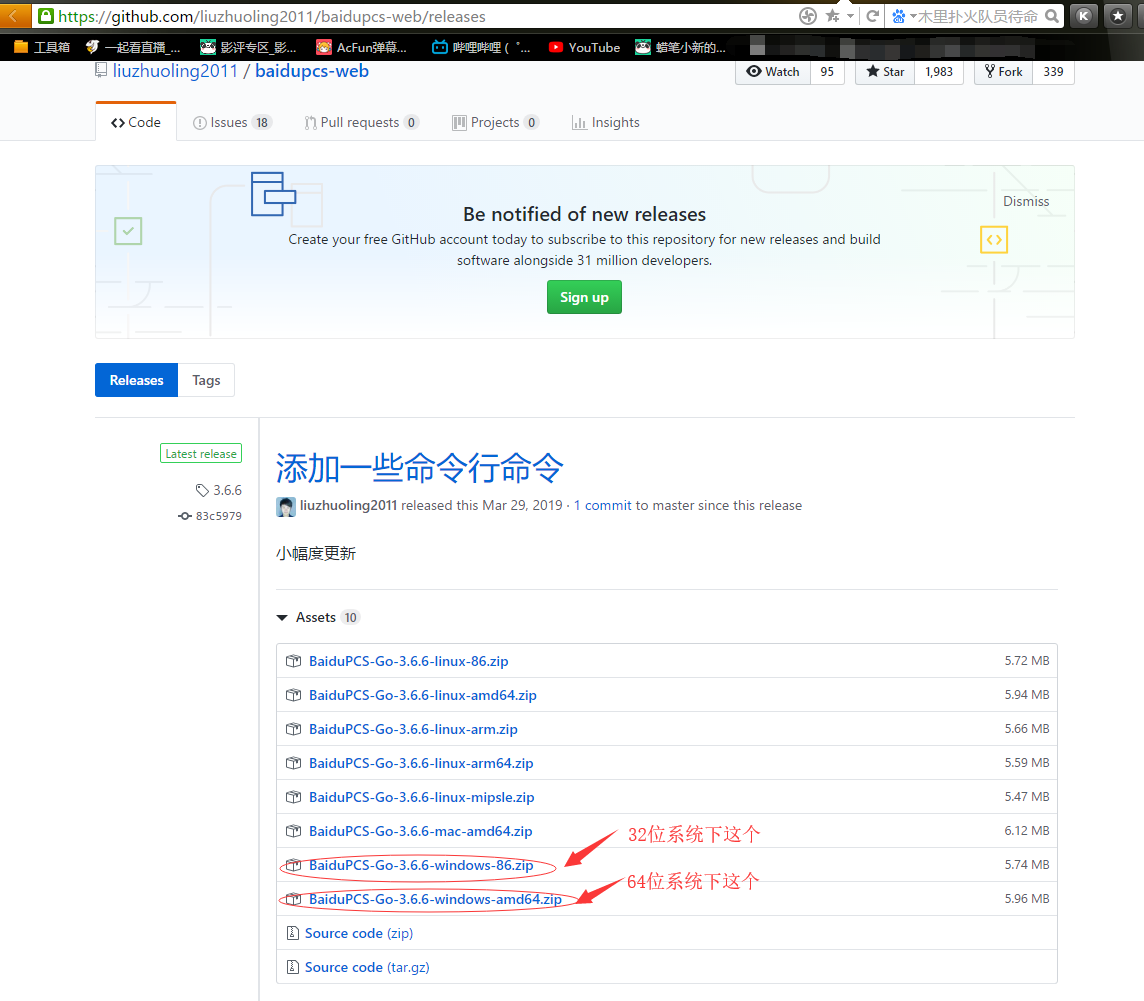Open the YouTube bookmark
The width and height of the screenshot is (1144, 1001).
tap(584, 47)
